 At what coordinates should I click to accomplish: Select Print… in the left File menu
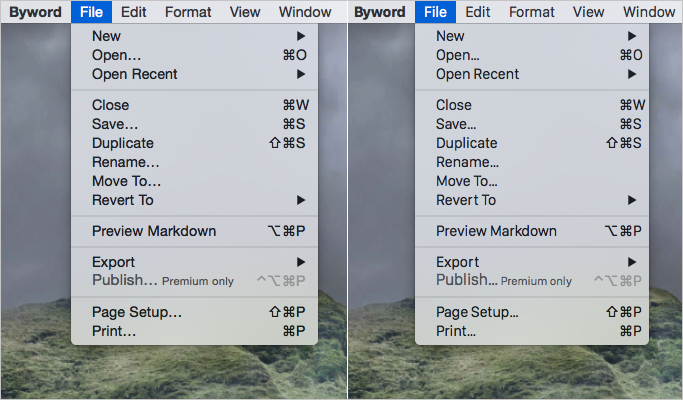pyautogui.click(x=194, y=331)
